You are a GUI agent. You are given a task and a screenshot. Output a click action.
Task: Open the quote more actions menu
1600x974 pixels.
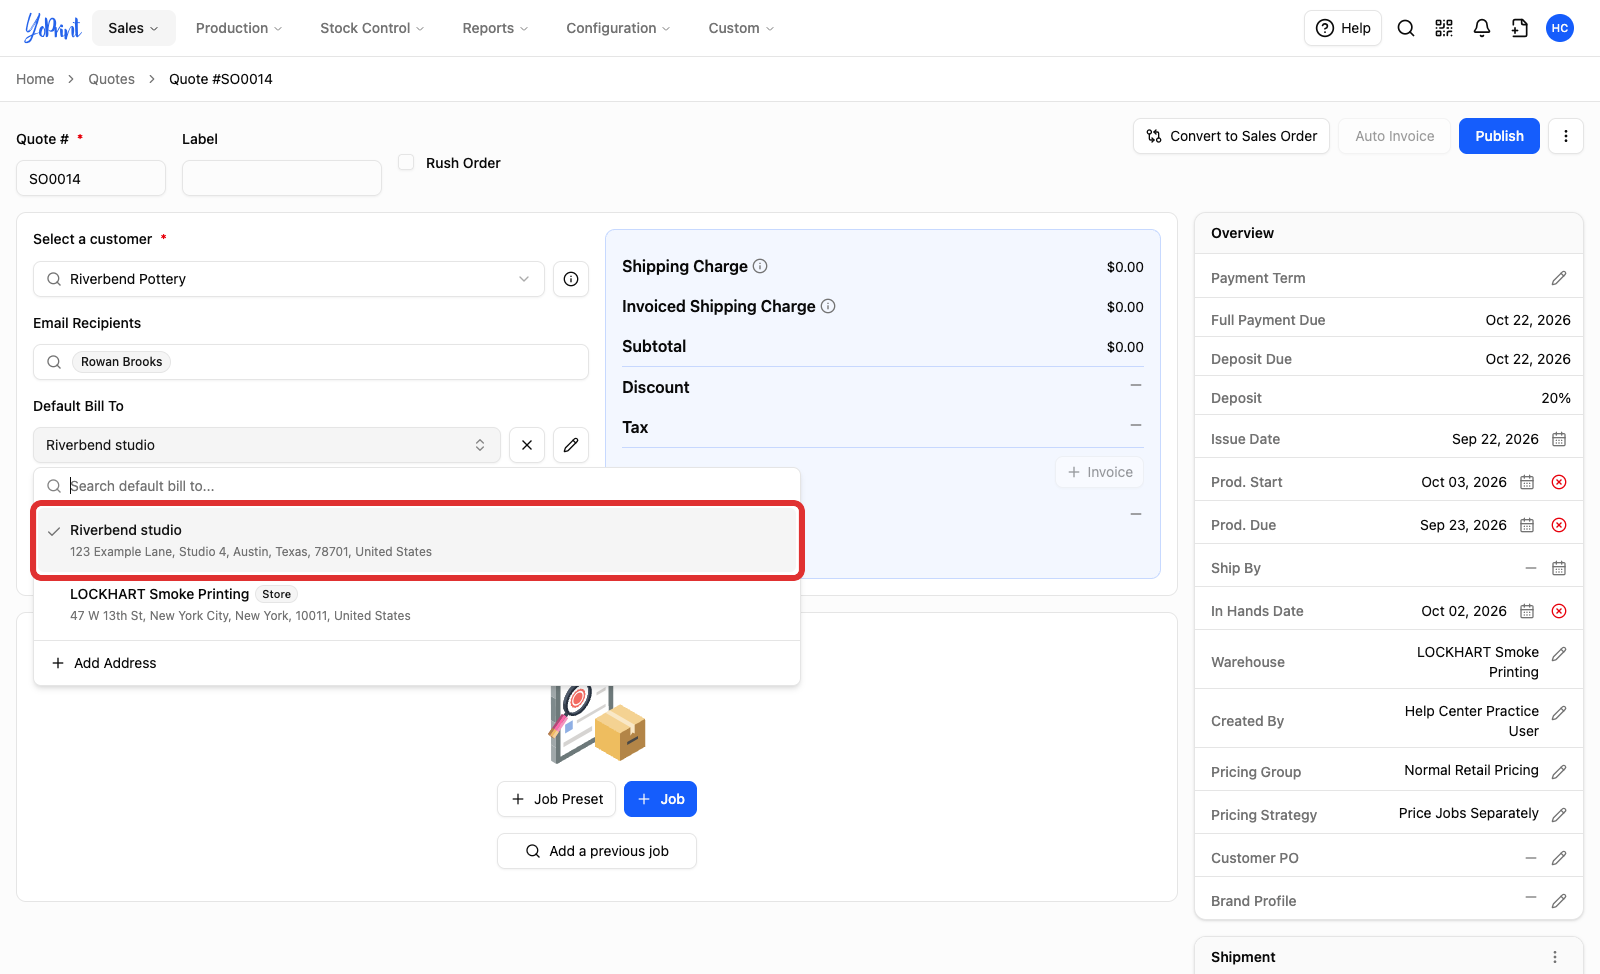tap(1566, 136)
